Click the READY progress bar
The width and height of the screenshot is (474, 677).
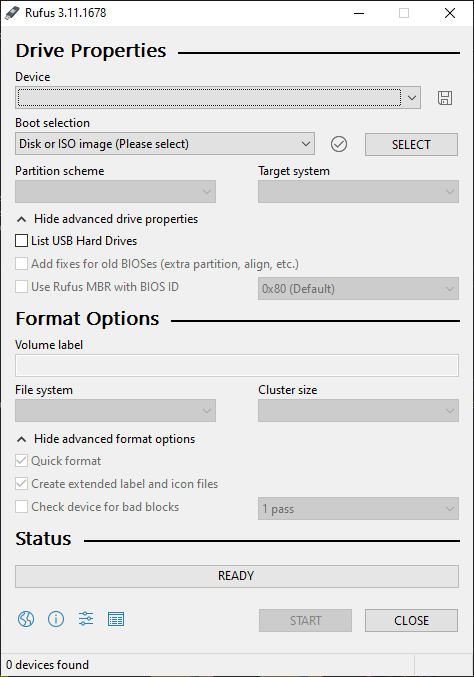point(237,576)
